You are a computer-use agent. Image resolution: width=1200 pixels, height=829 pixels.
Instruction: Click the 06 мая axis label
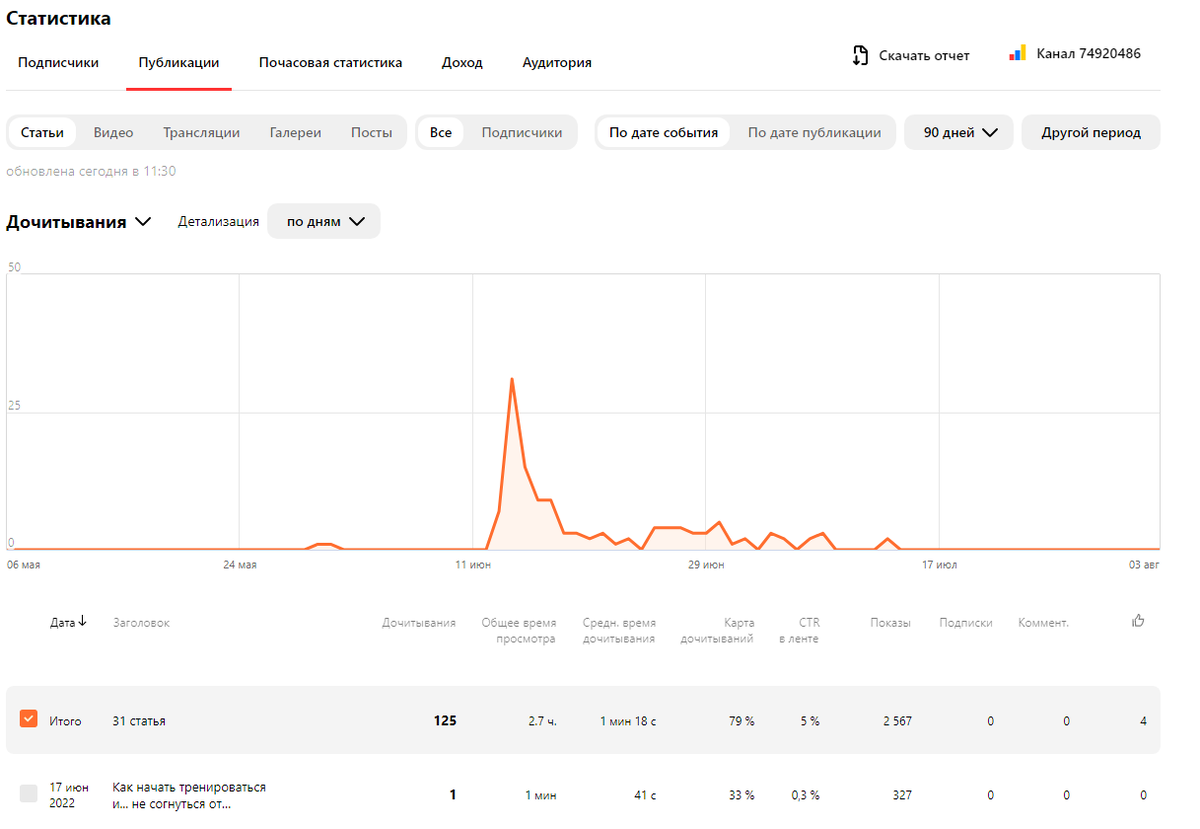pos(23,565)
